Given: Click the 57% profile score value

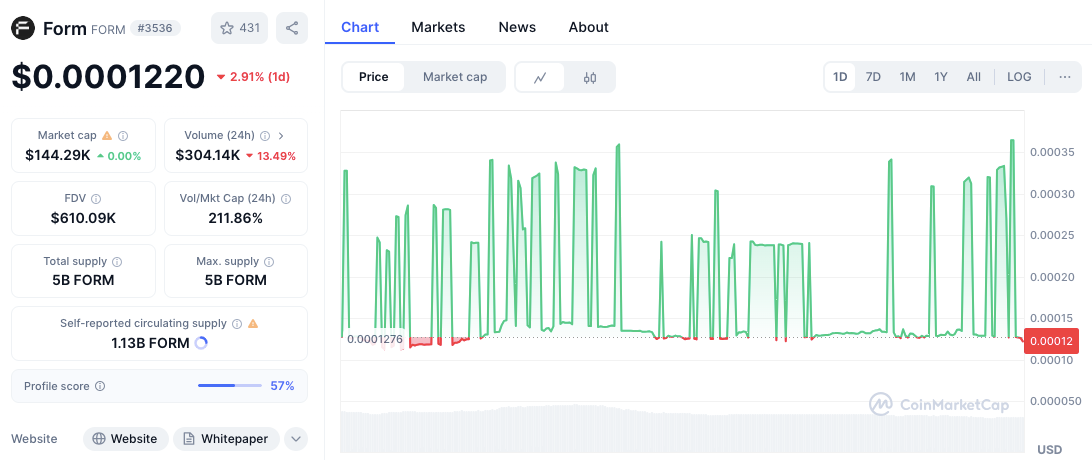Looking at the screenshot, I should [x=282, y=386].
